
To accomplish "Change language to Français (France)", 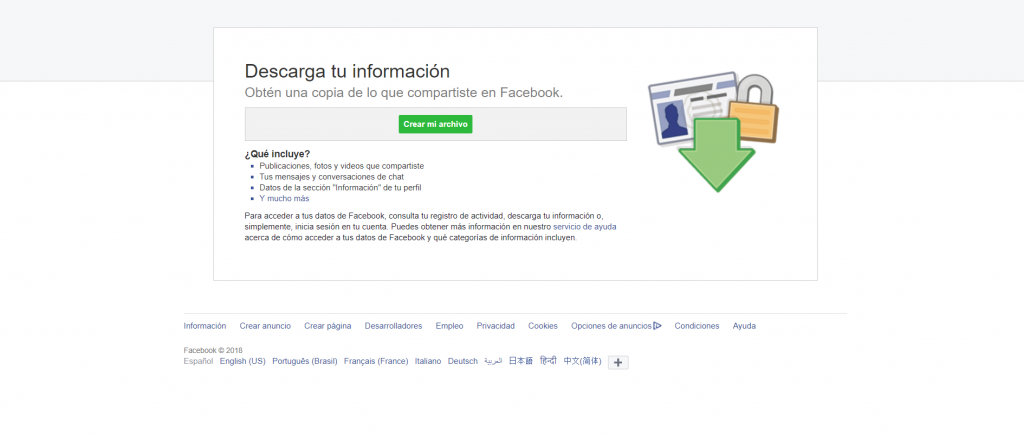I will click(x=376, y=361).
